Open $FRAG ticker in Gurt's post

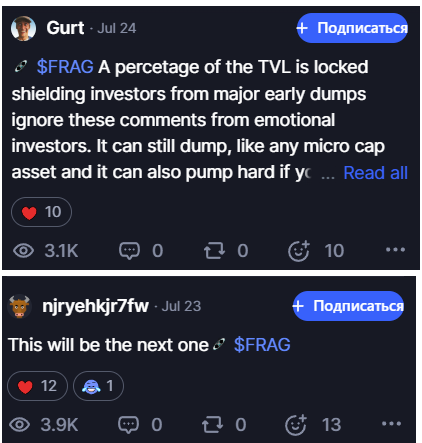point(65,67)
